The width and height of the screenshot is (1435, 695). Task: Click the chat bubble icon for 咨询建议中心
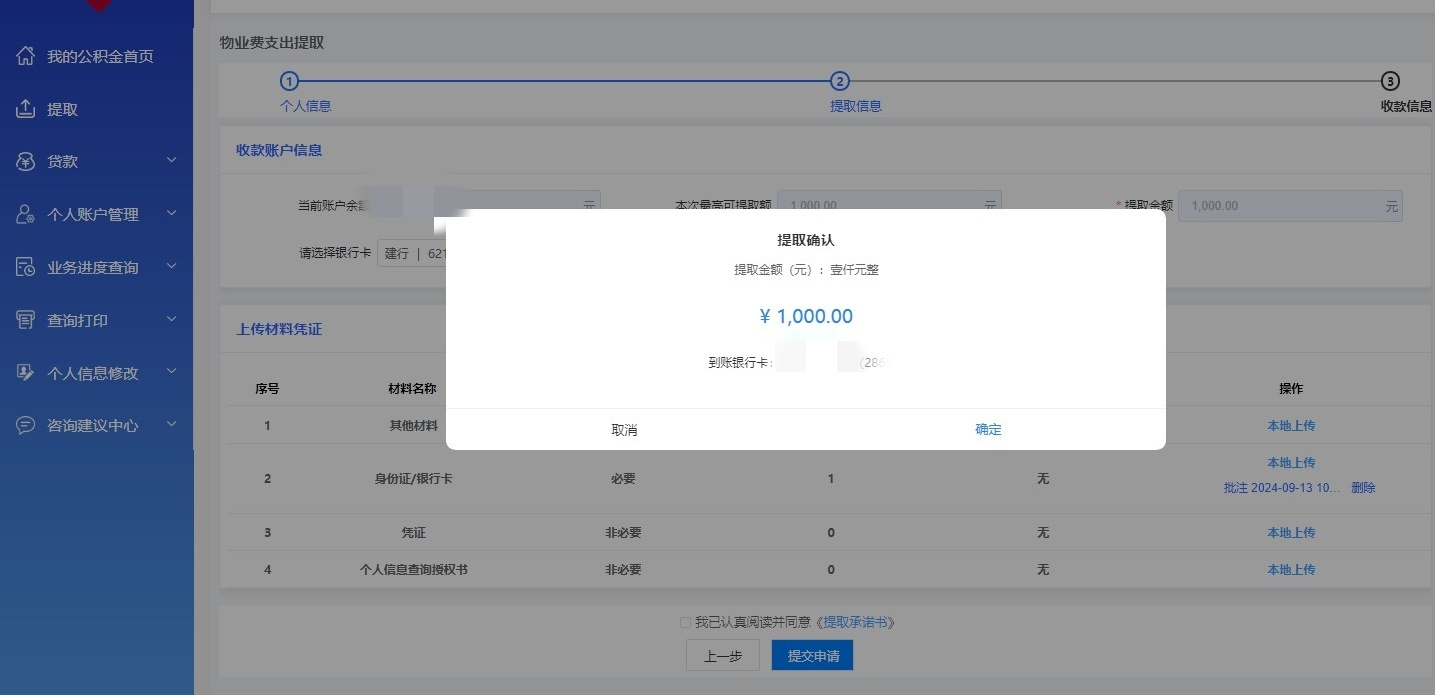tap(26, 425)
